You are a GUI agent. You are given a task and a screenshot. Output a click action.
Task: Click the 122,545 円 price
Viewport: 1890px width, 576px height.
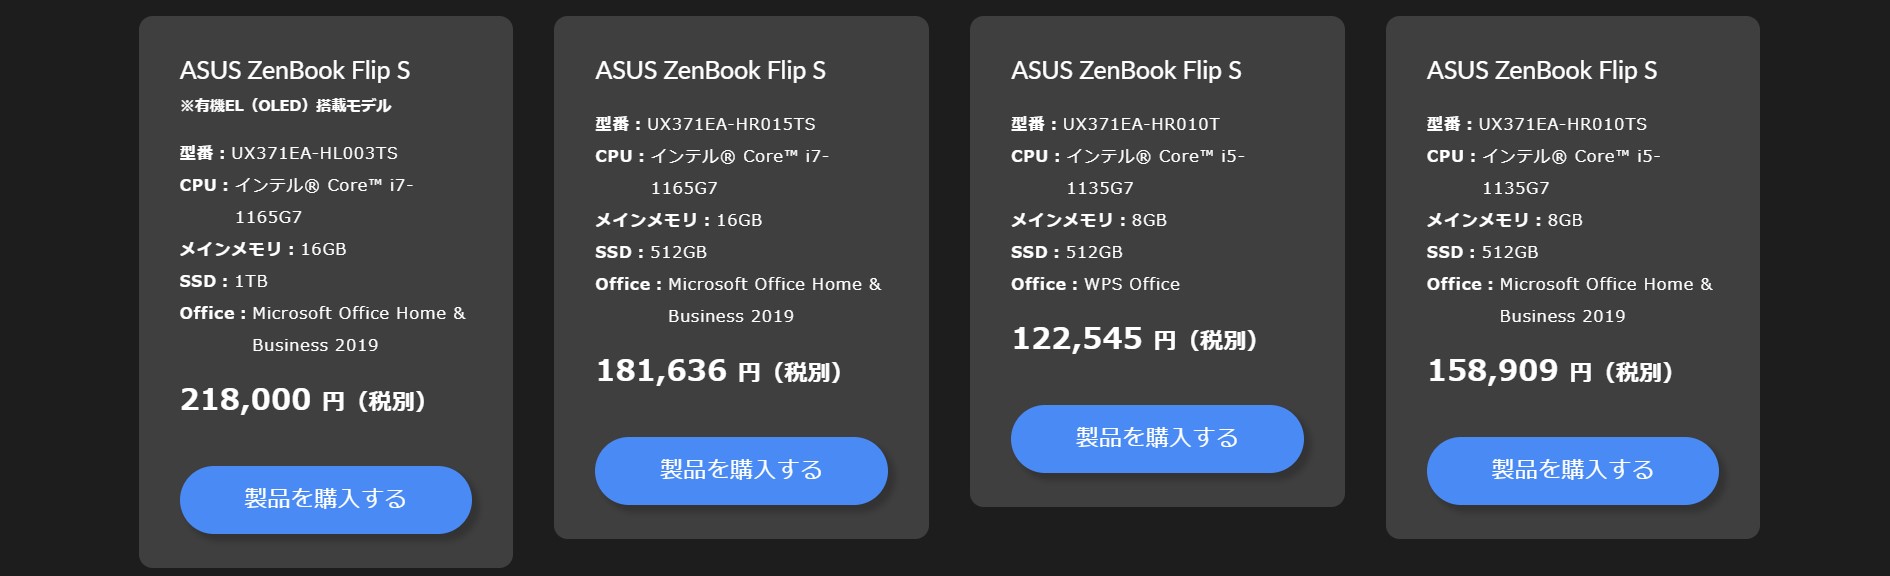1134,339
